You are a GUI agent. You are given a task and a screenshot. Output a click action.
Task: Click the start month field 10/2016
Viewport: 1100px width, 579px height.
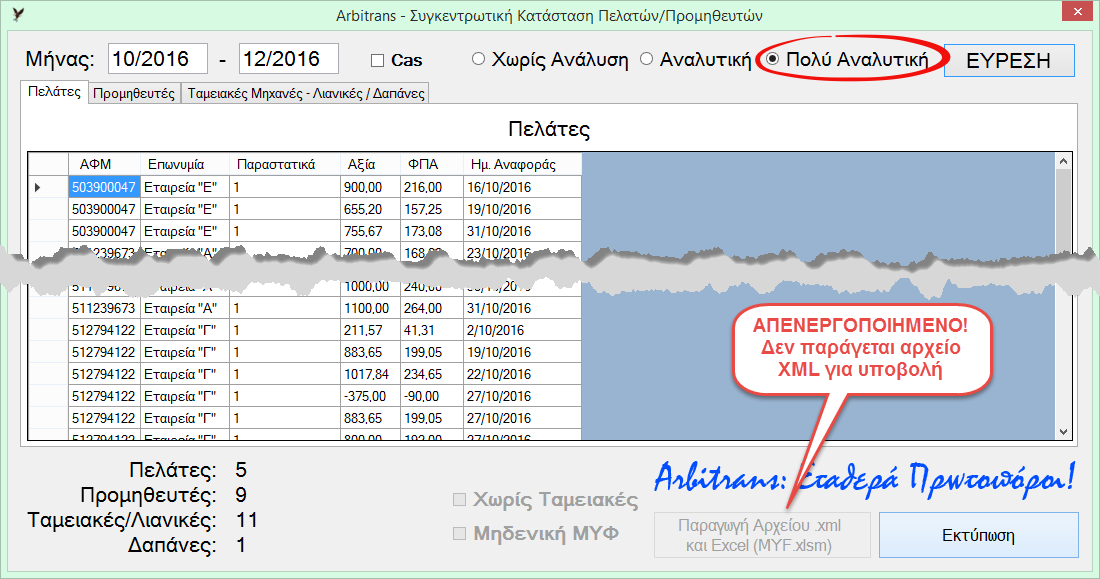click(158, 59)
